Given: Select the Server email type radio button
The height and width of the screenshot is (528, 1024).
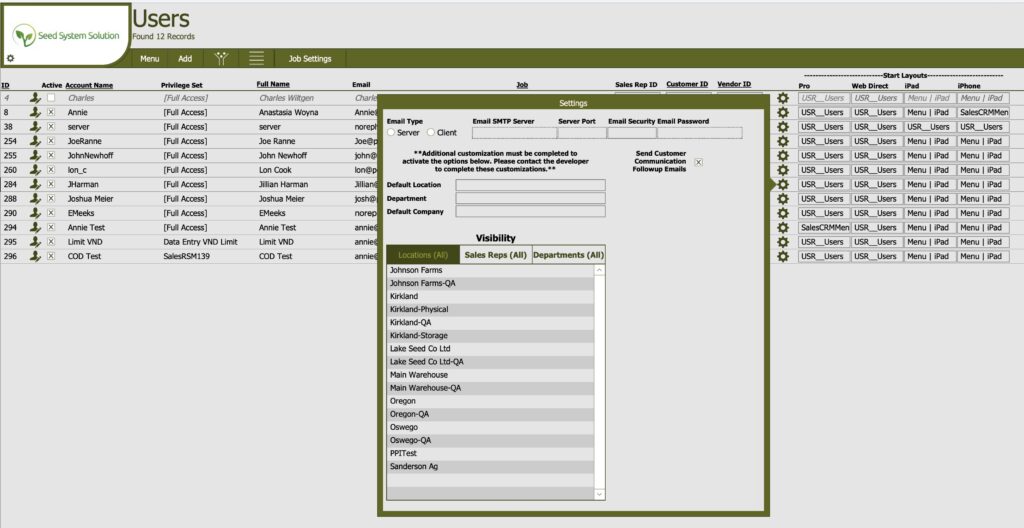Looking at the screenshot, I should [391, 132].
